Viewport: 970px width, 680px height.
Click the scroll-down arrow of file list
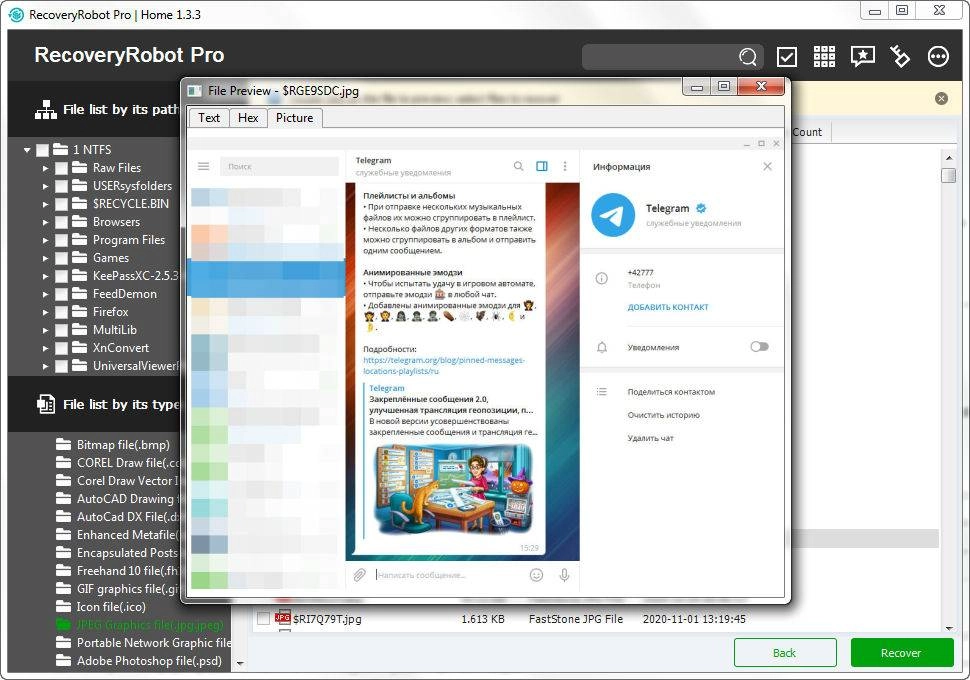pos(948,627)
